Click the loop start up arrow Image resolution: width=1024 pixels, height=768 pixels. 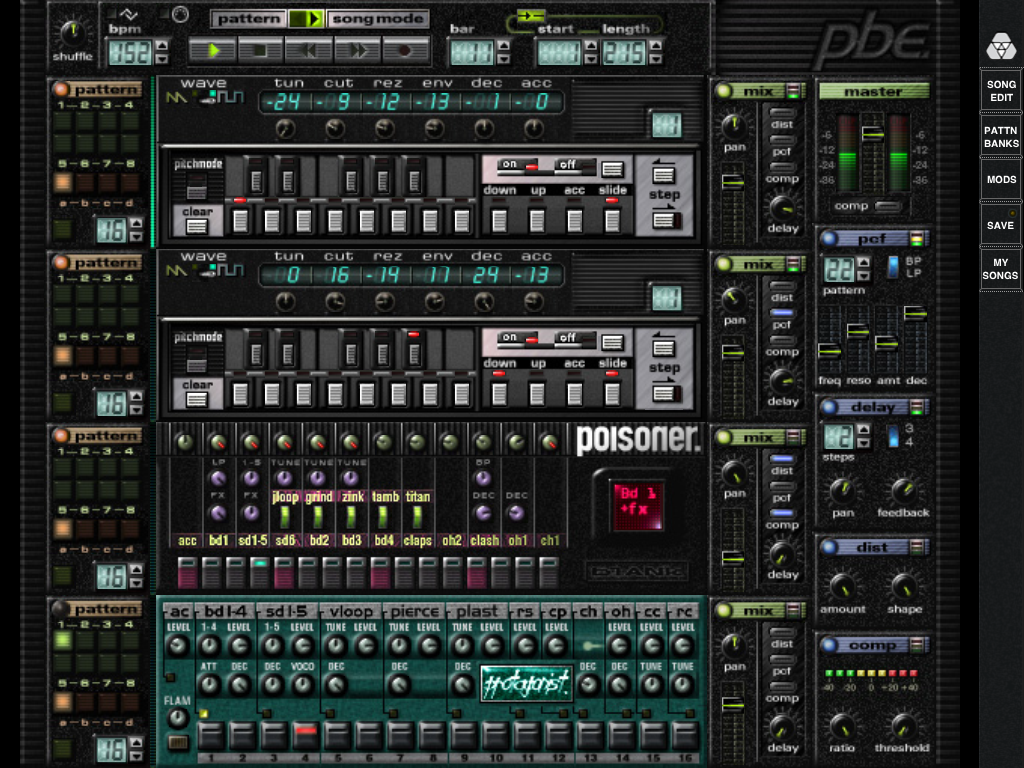tap(590, 45)
